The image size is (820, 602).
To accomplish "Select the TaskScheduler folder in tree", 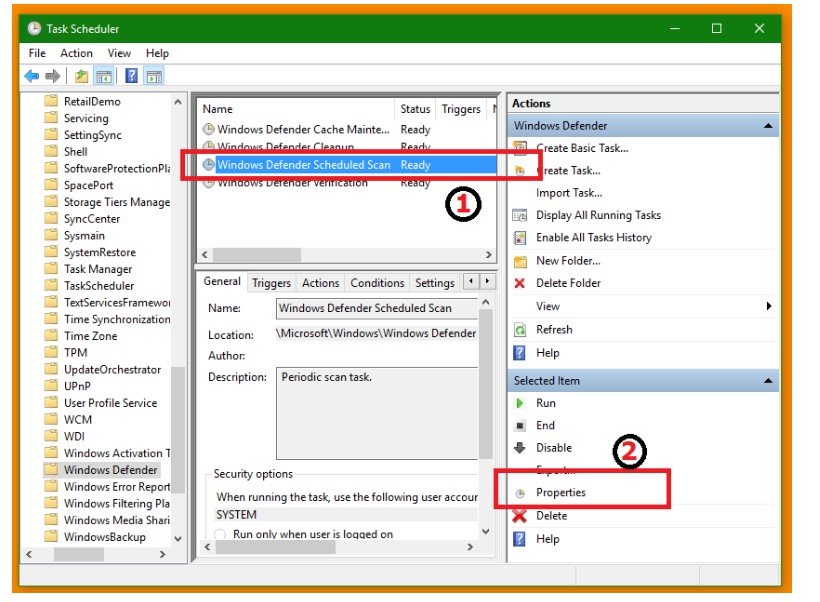I will (x=99, y=286).
